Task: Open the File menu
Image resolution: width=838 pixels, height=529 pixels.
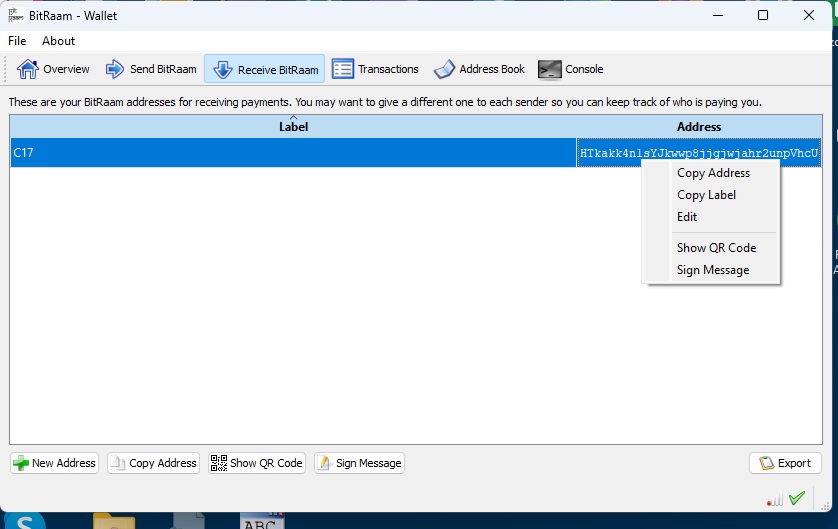Action: (17, 41)
